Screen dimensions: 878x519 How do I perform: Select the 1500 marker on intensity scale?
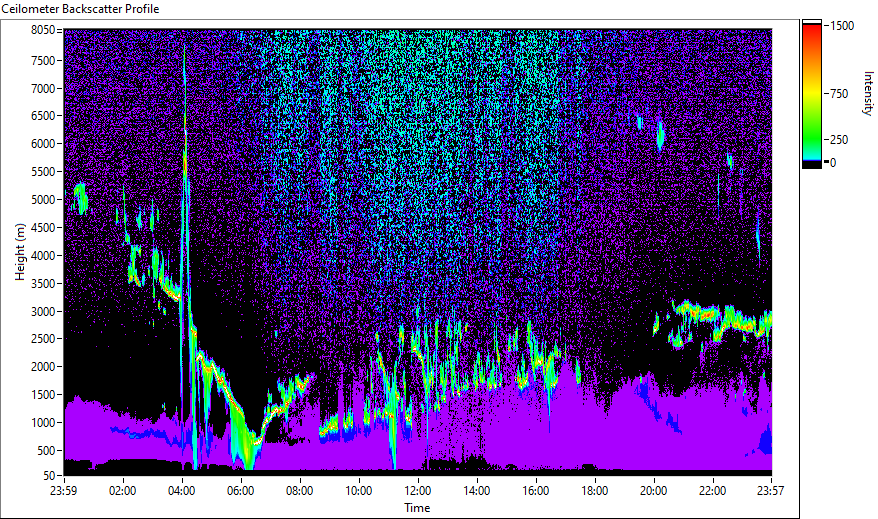click(x=842, y=26)
